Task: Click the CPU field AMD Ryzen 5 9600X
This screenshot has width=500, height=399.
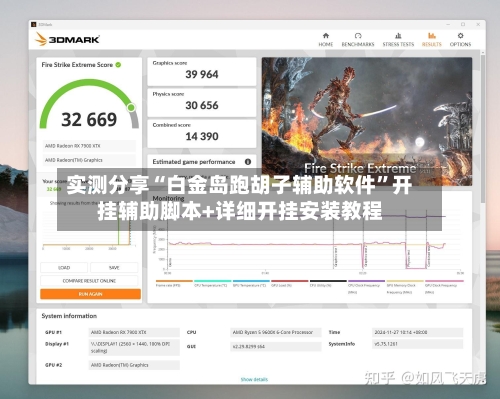Action: 276,332
